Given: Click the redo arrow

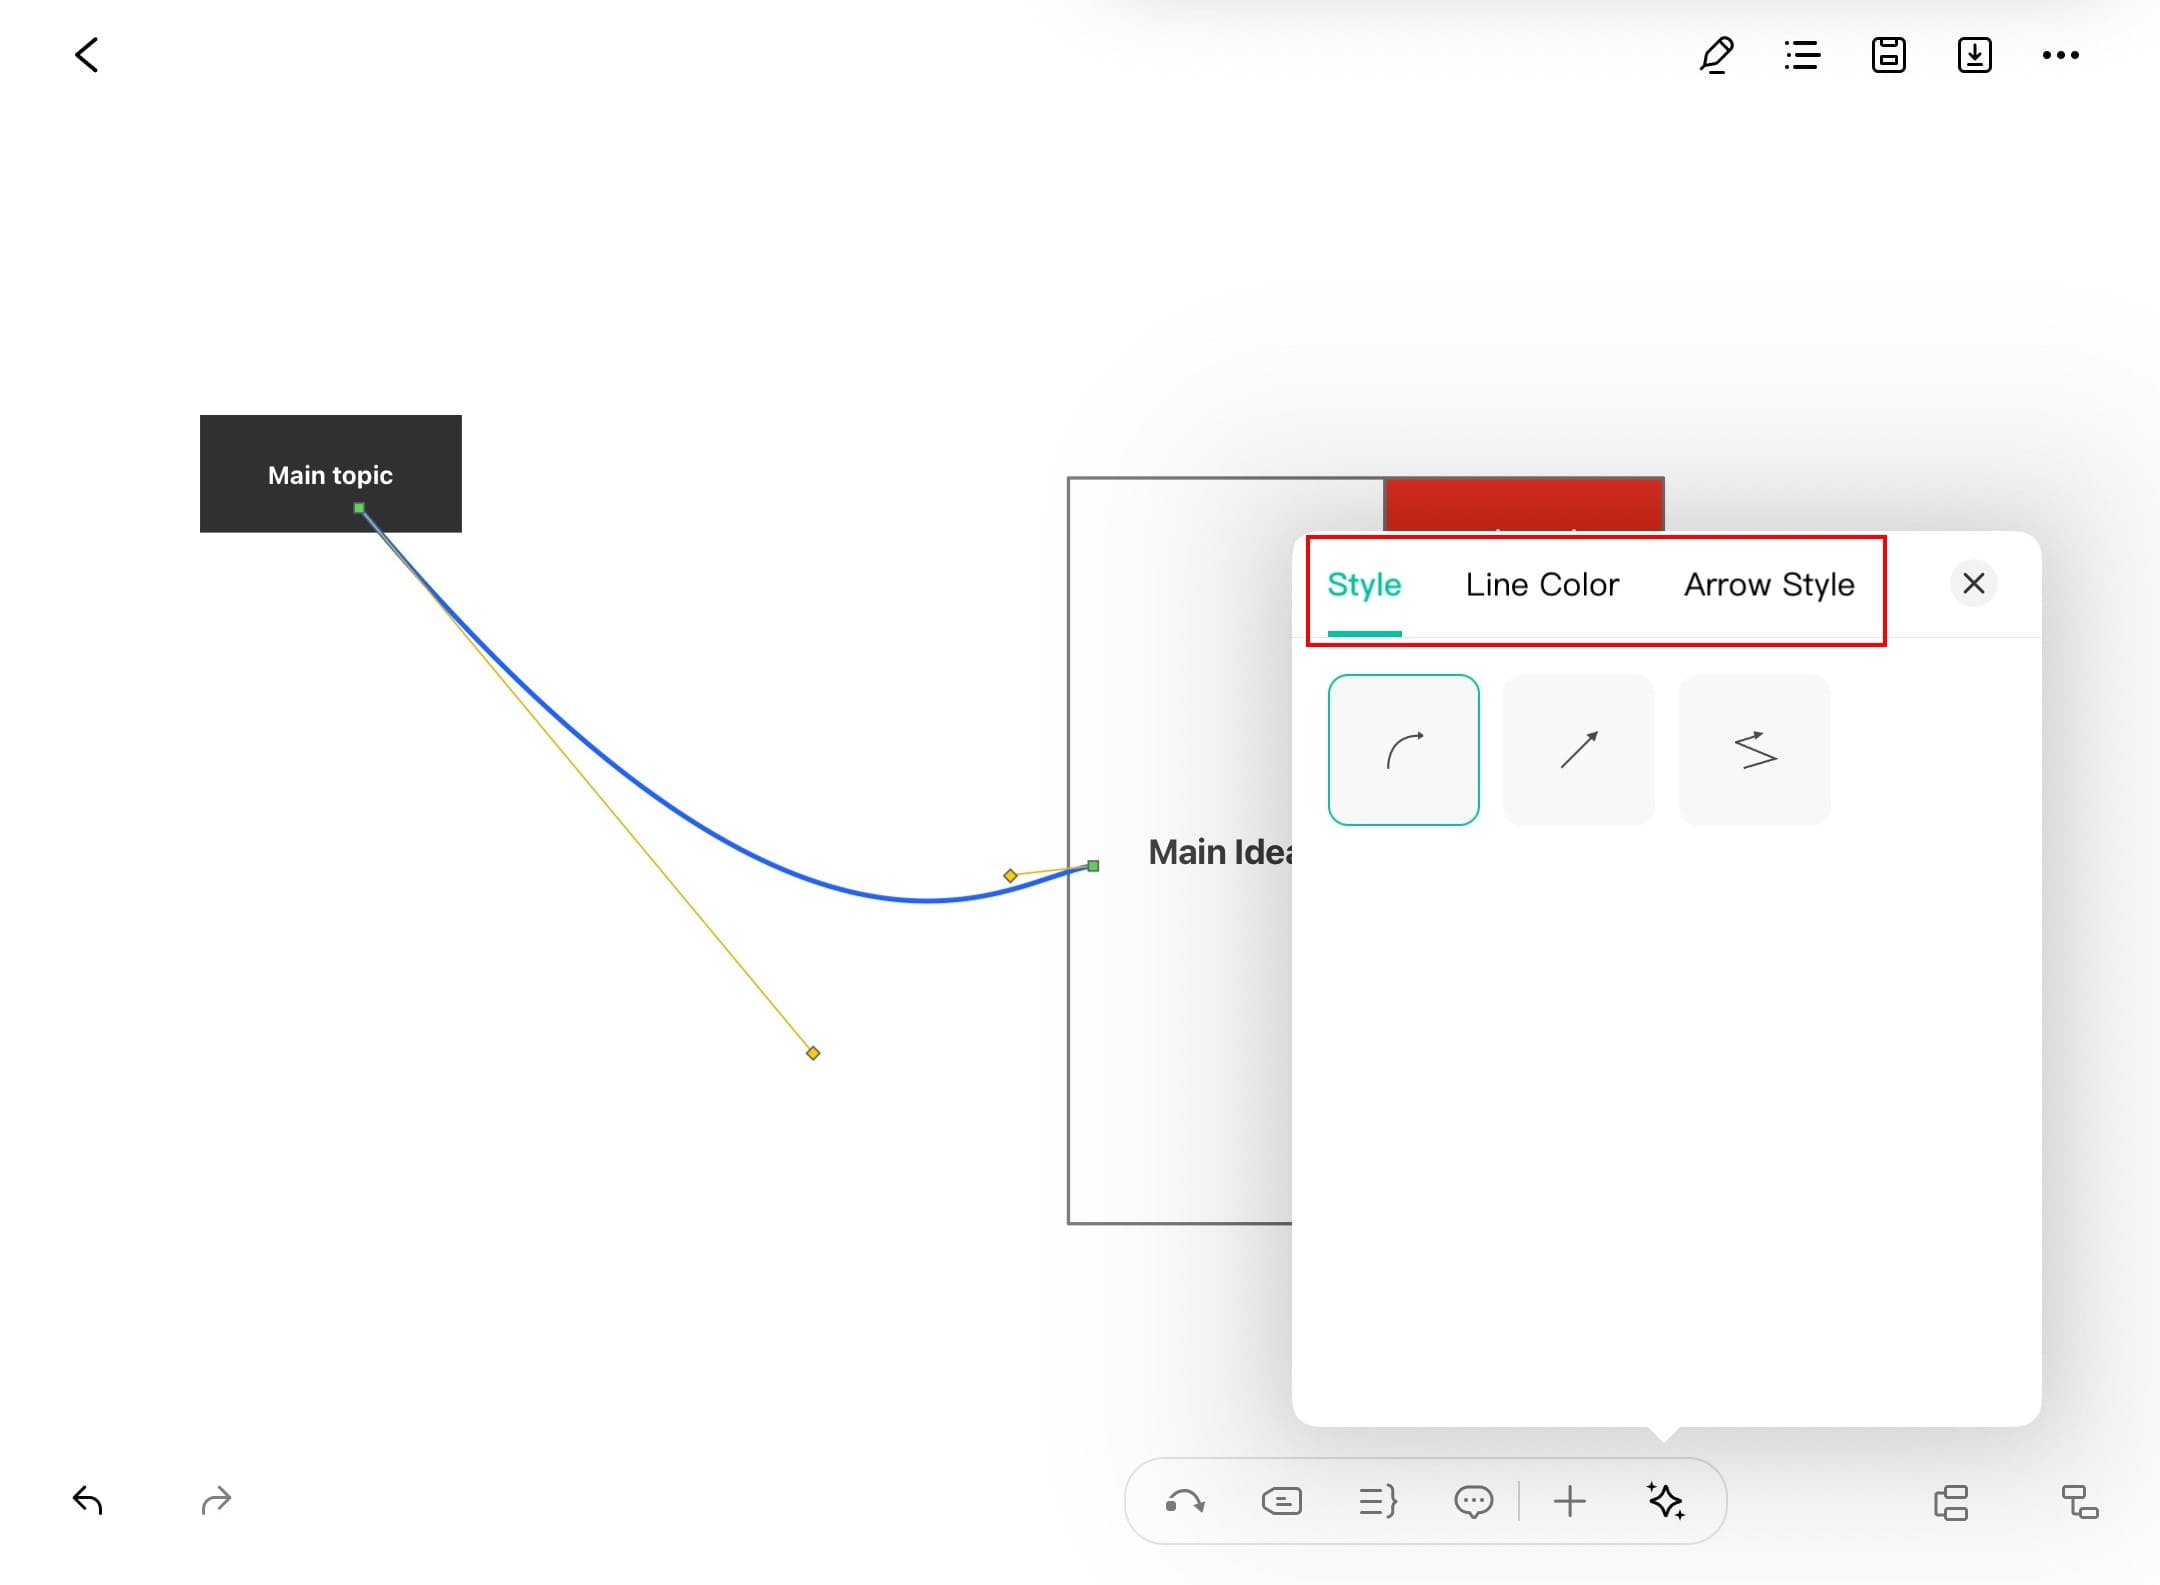Looking at the screenshot, I should (216, 1500).
